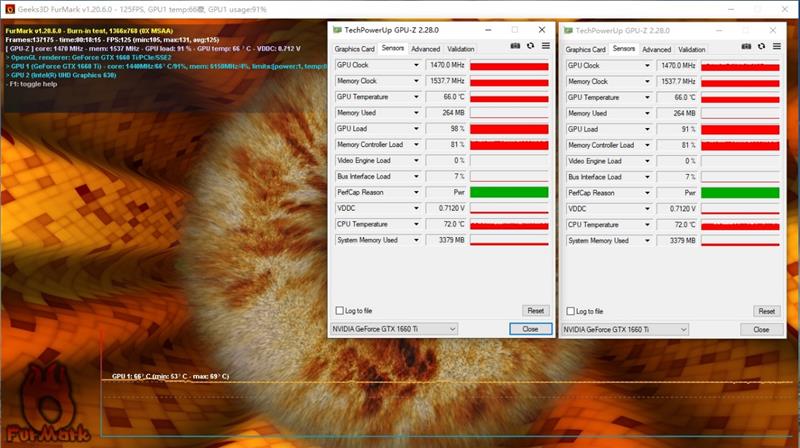Image resolution: width=800 pixels, height=448 pixels.
Task: Click the refresh icon in left GPU-Z window
Action: tap(531, 46)
